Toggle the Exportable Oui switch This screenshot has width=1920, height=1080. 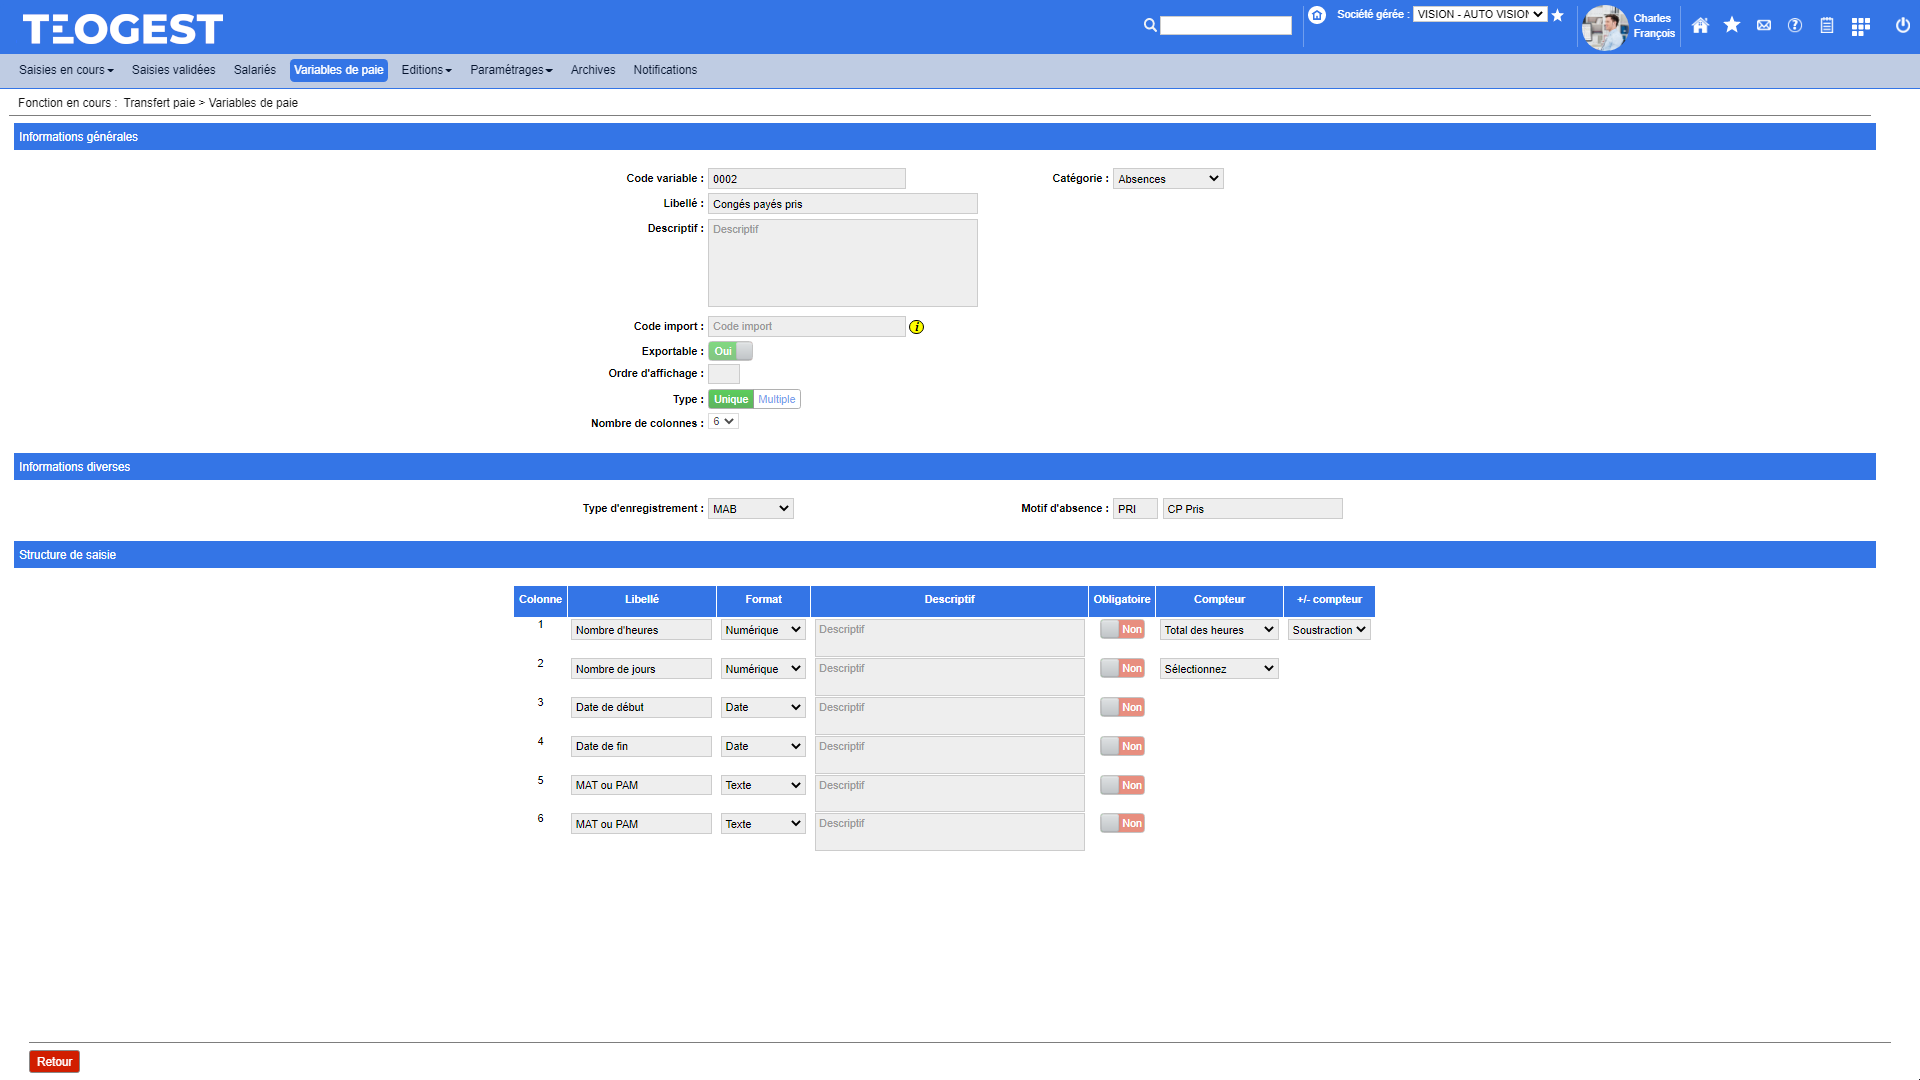pos(730,351)
